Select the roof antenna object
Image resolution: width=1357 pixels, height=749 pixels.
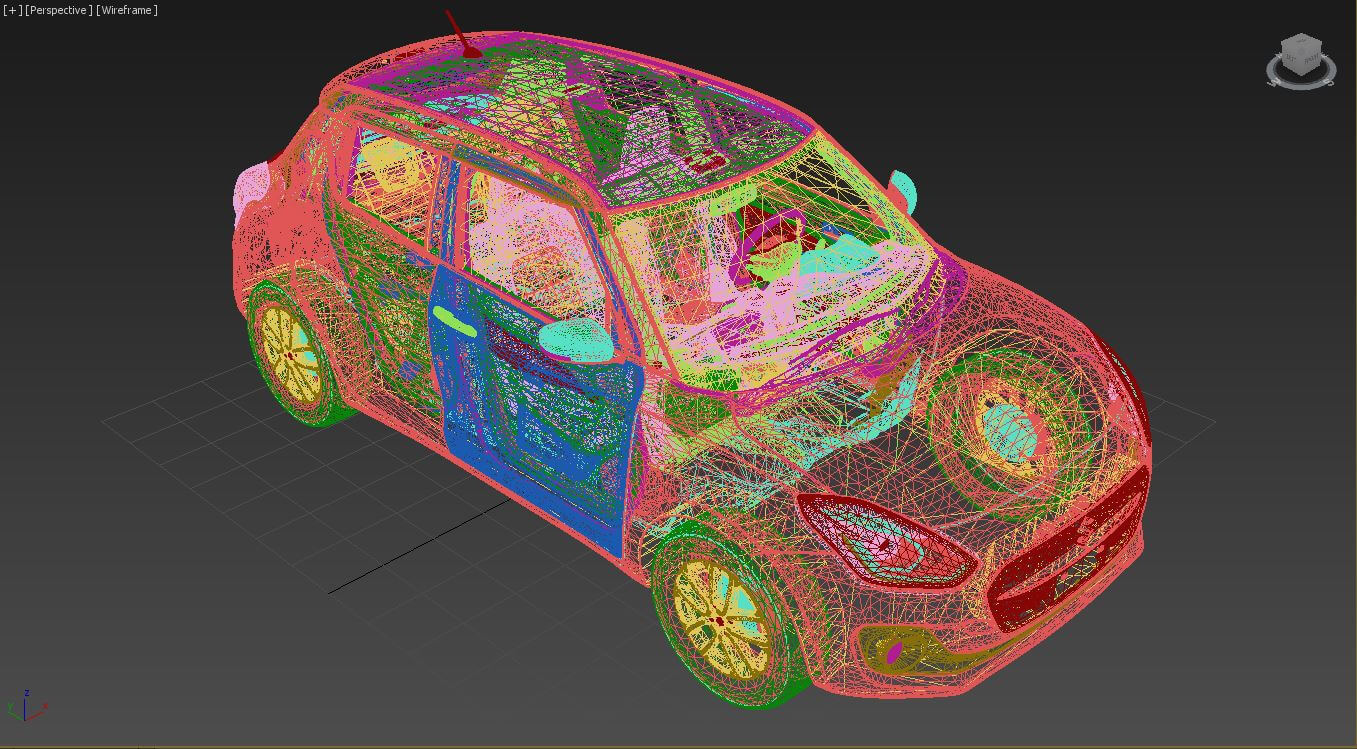click(464, 34)
